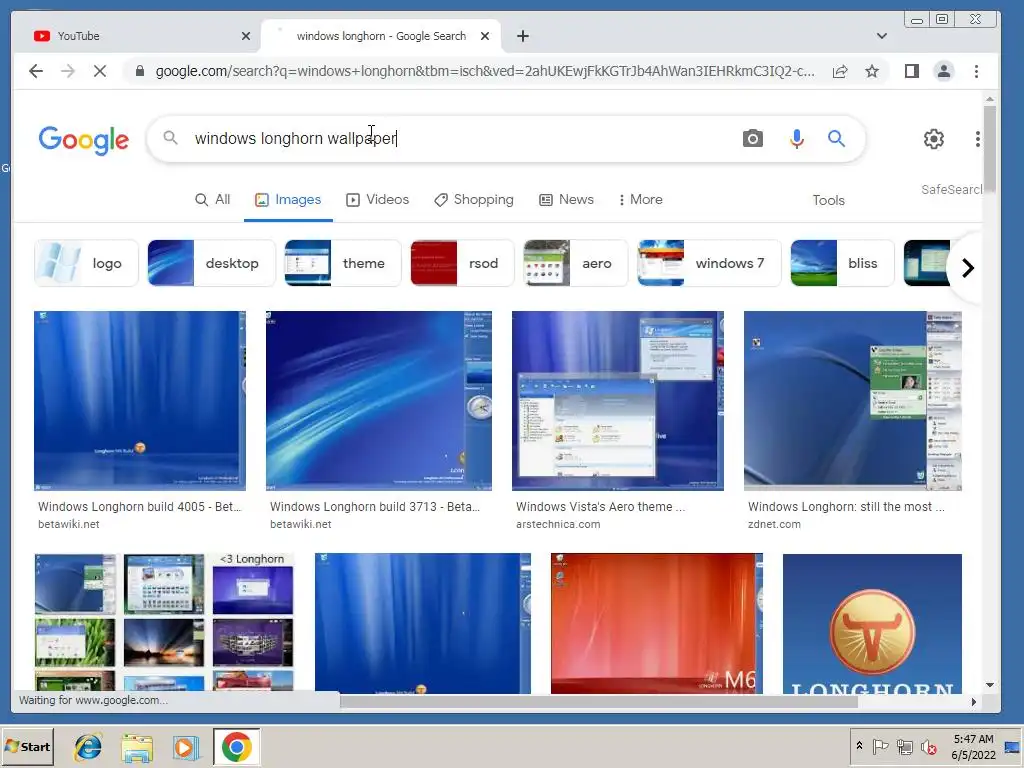Image resolution: width=1024 pixels, height=768 pixels.
Task: Show more filter chips arrow
Action: (x=968, y=267)
